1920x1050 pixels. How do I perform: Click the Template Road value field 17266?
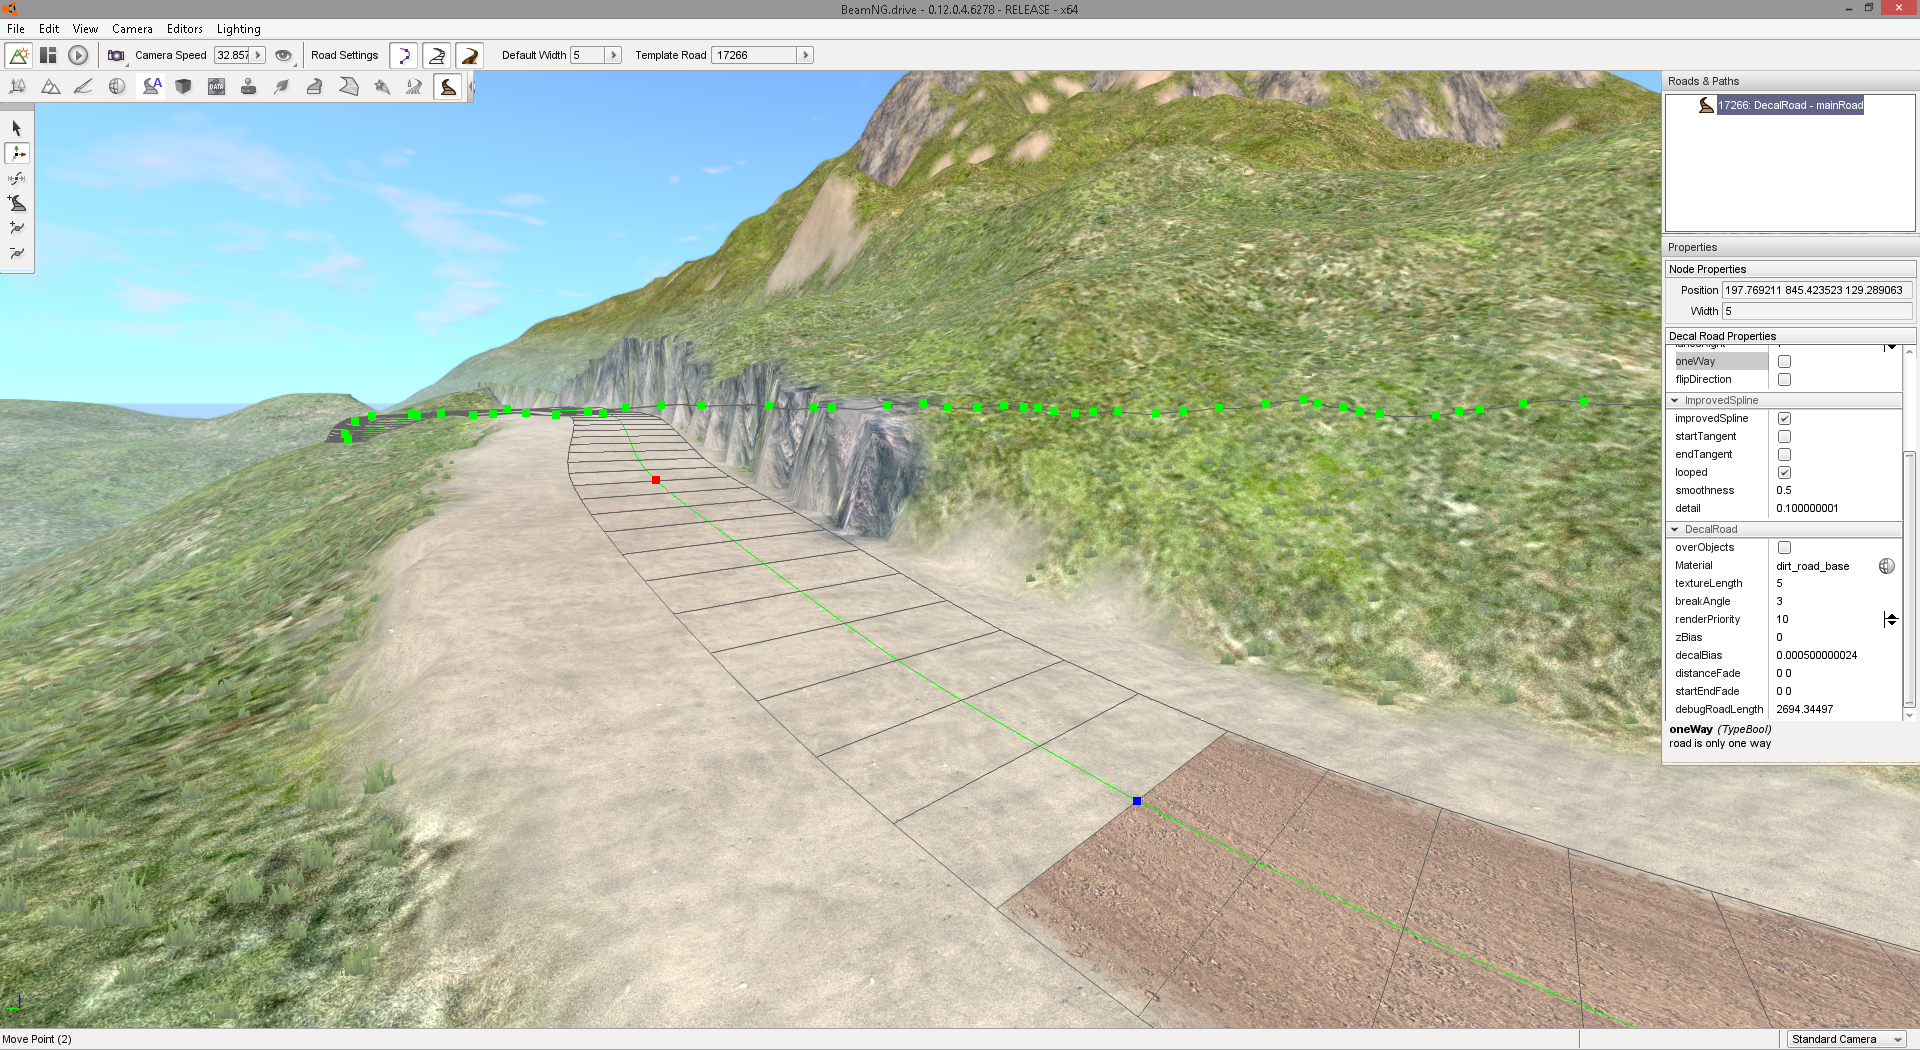click(x=755, y=55)
